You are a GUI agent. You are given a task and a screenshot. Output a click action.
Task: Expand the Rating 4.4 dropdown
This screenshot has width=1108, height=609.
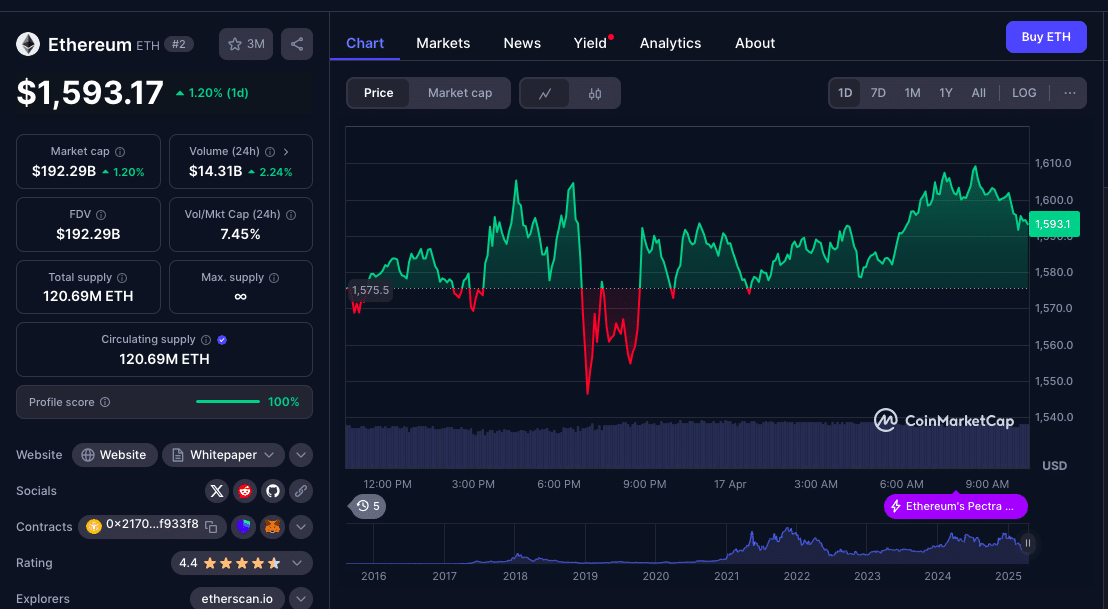(297, 563)
